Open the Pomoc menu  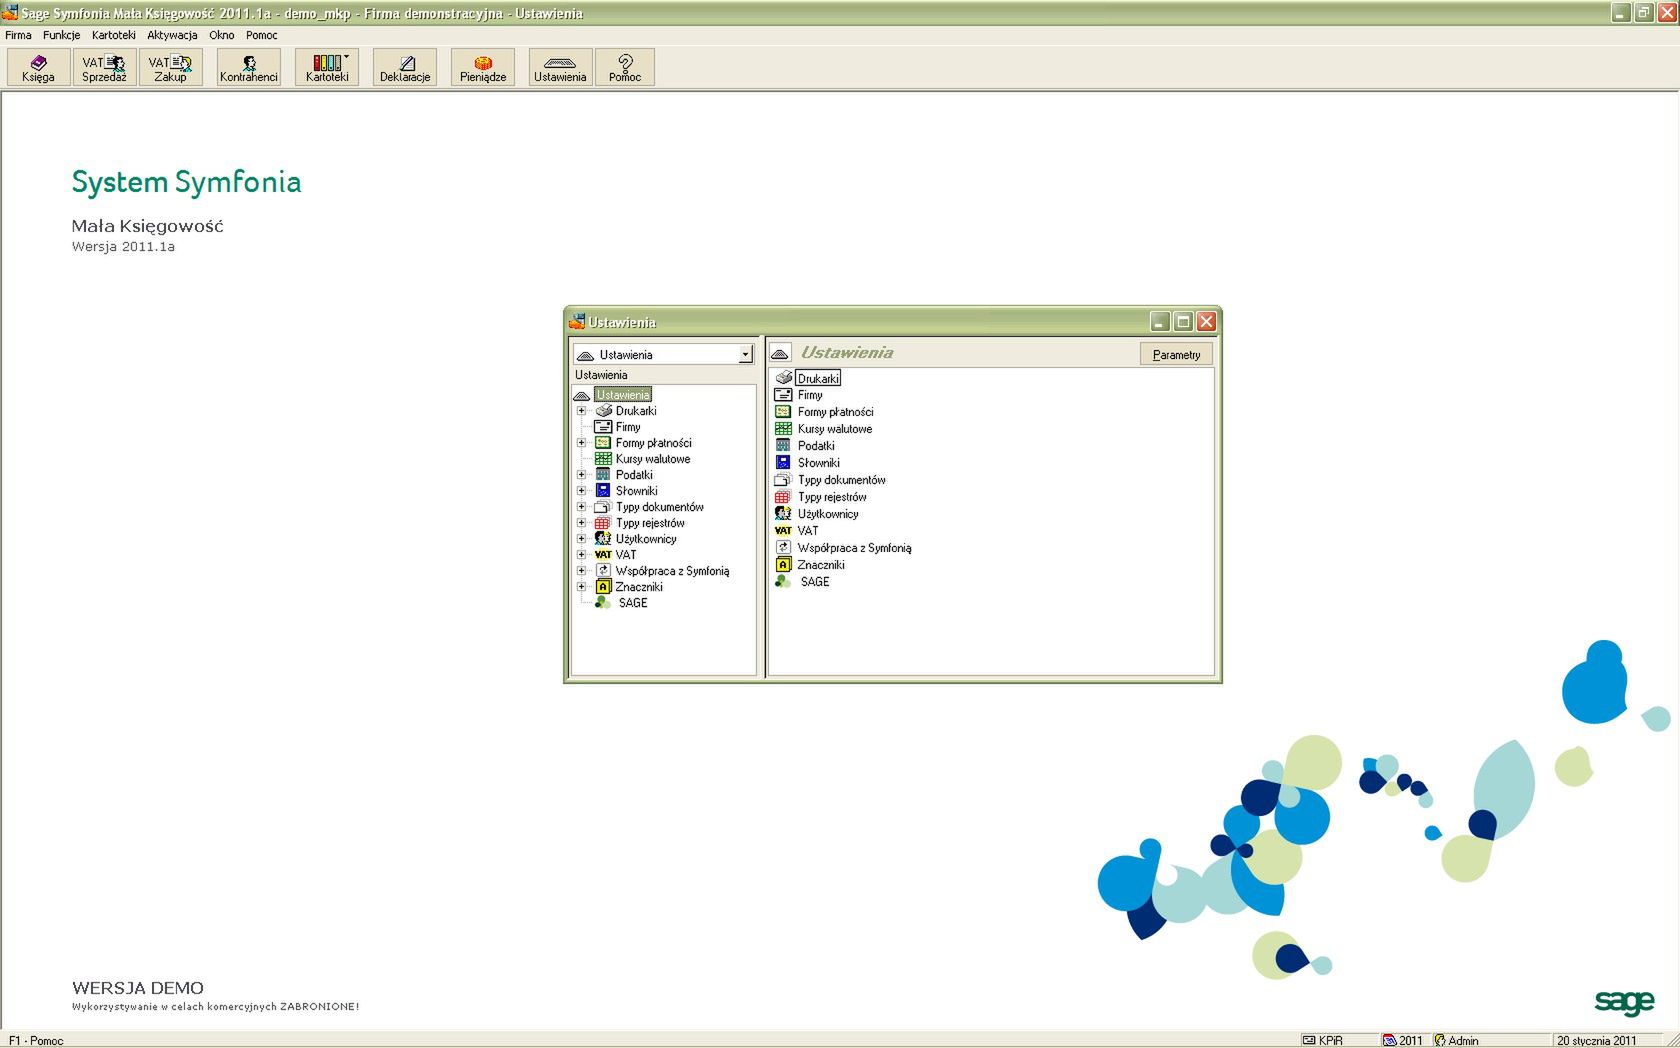click(262, 35)
